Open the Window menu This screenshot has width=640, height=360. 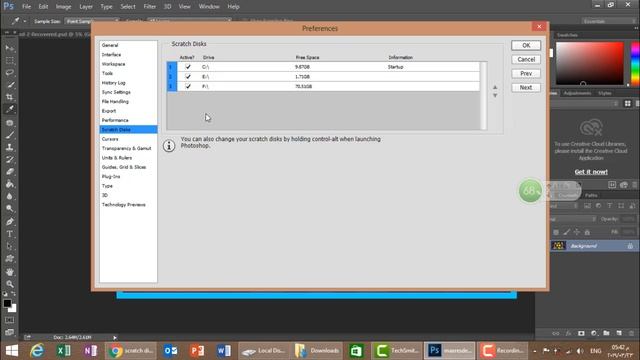click(209, 7)
